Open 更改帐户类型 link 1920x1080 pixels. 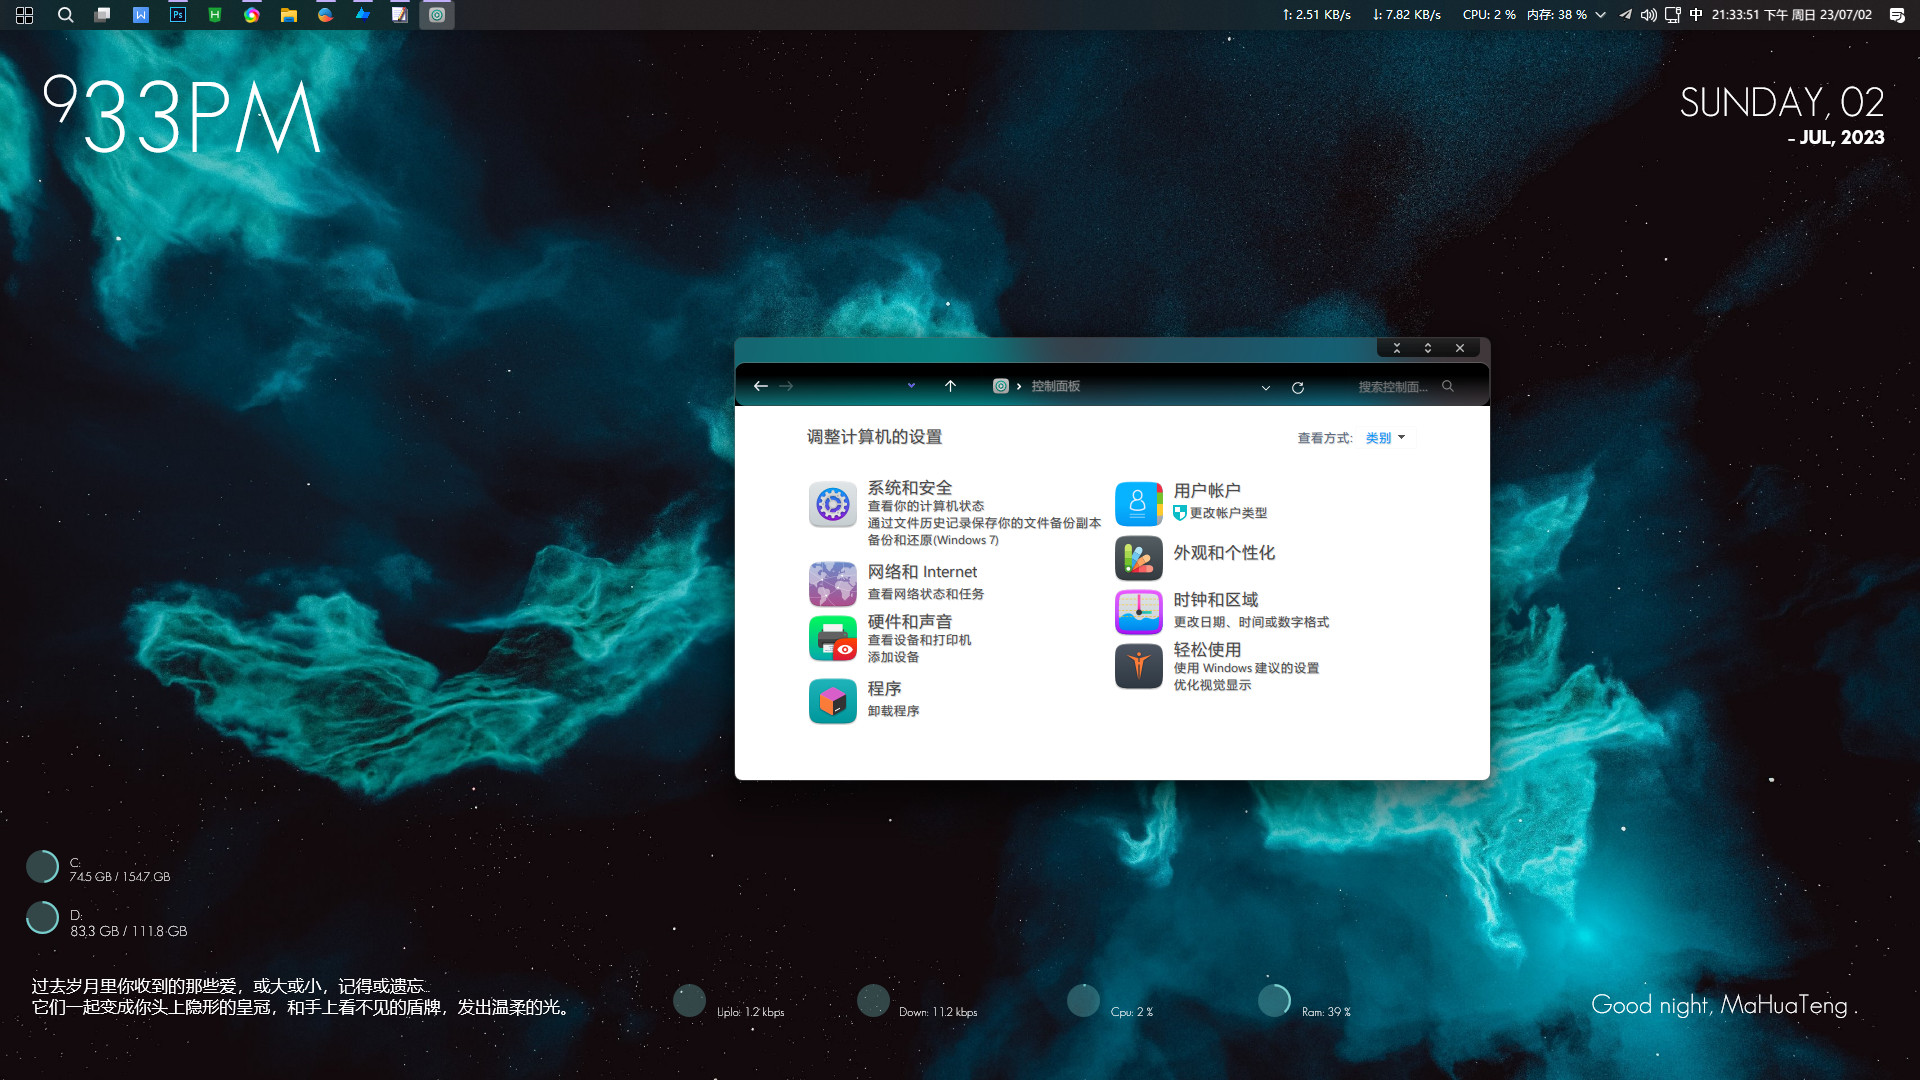point(1228,513)
